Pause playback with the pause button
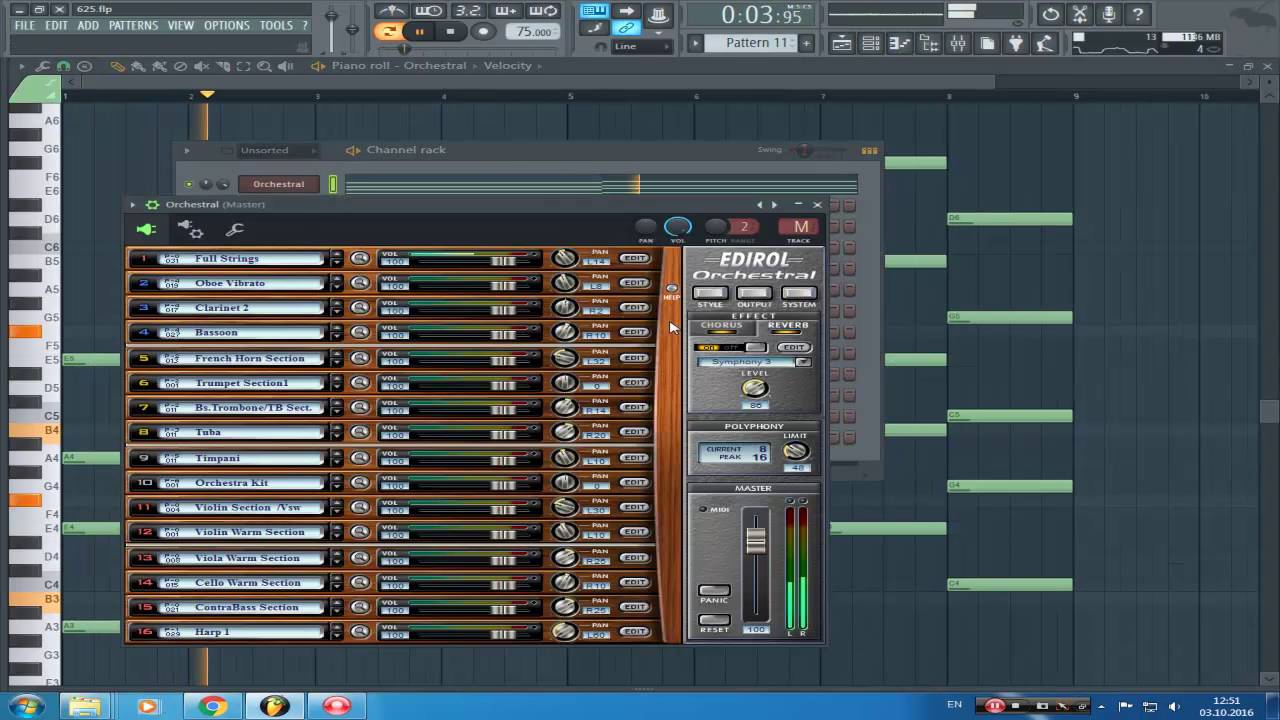1280x720 pixels. click(419, 31)
